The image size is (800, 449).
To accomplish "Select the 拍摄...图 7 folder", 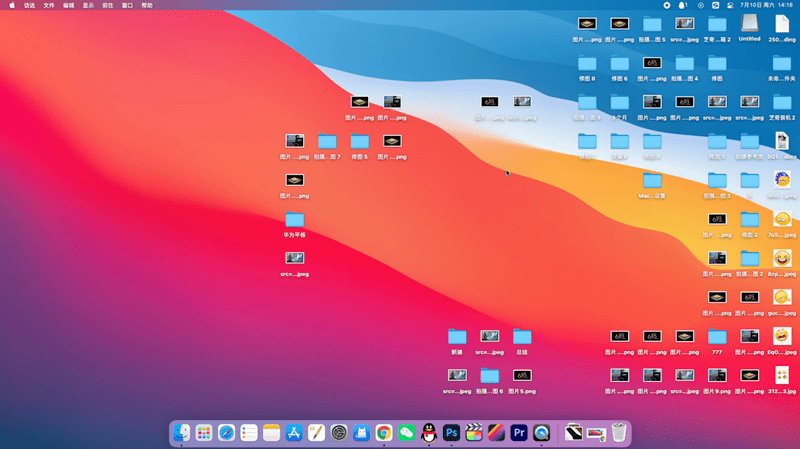I will (327, 146).
